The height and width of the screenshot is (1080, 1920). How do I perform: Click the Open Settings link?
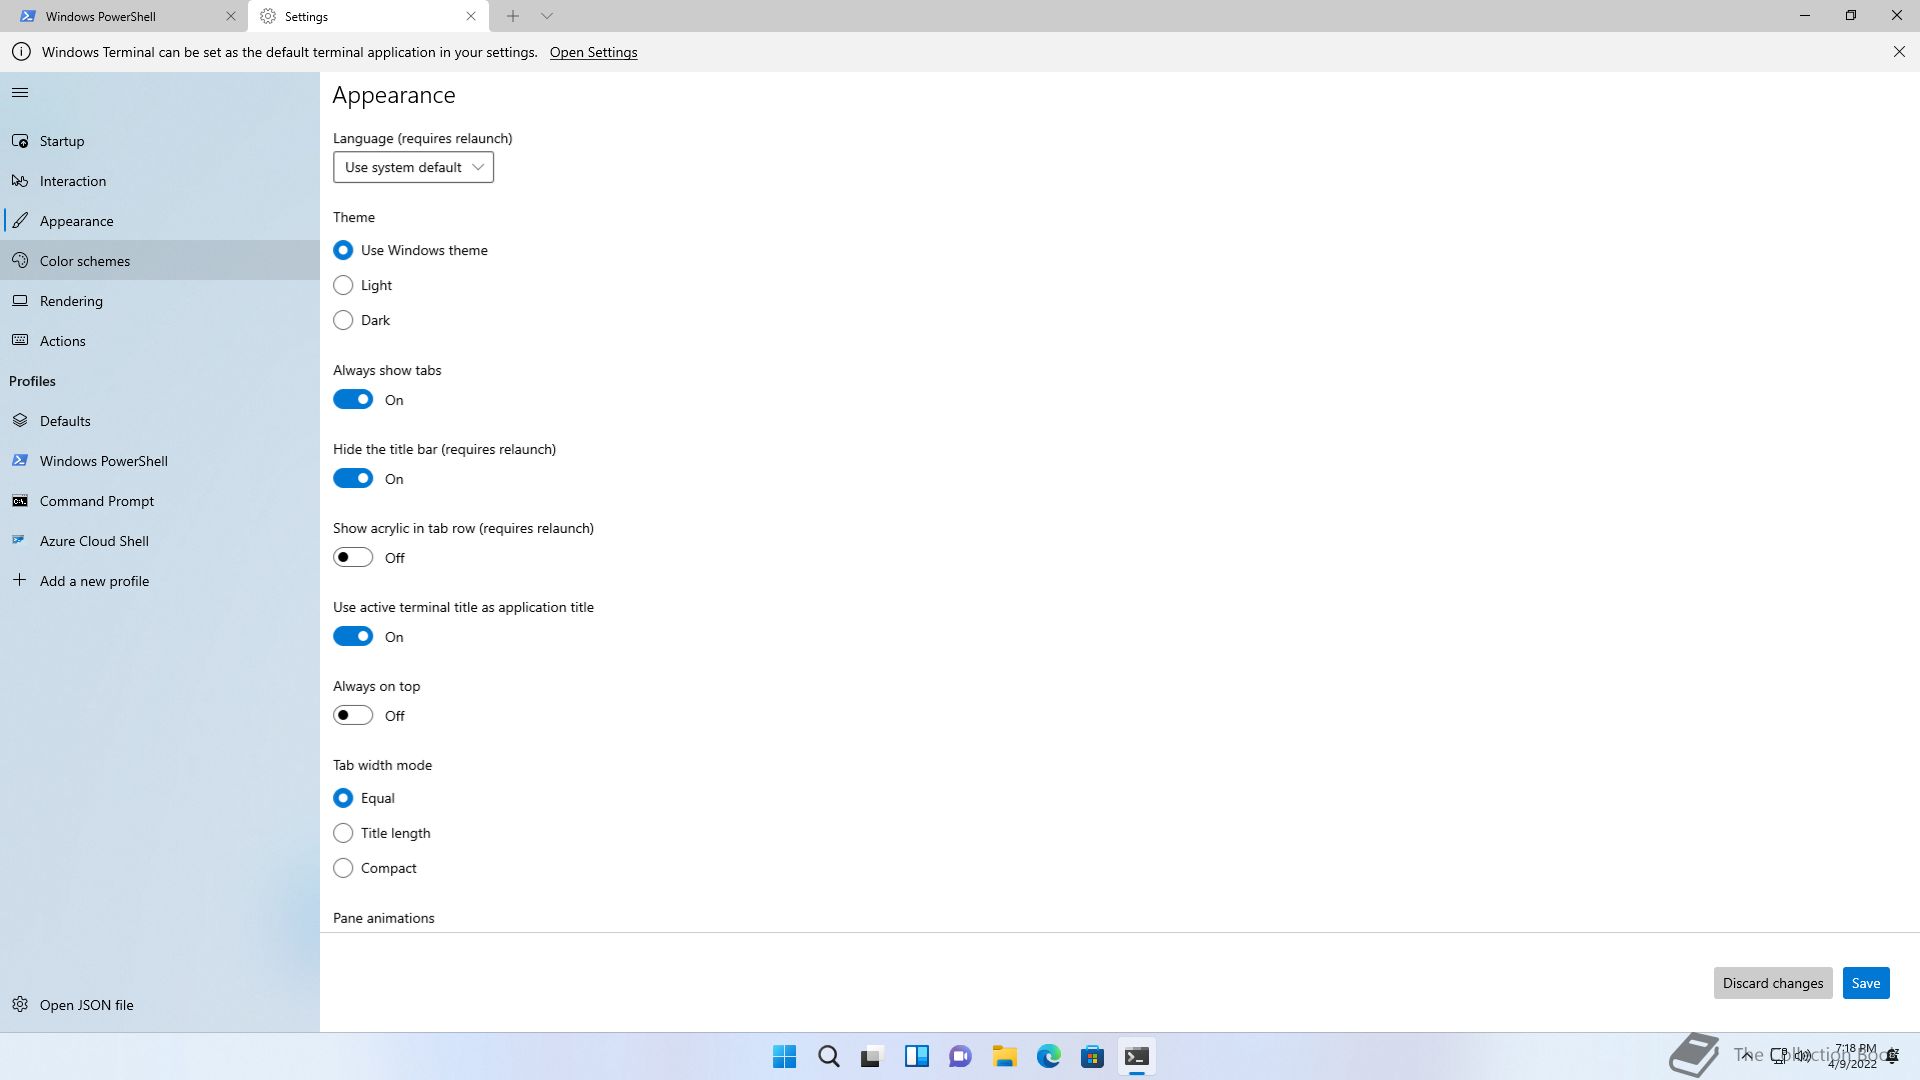click(x=593, y=52)
